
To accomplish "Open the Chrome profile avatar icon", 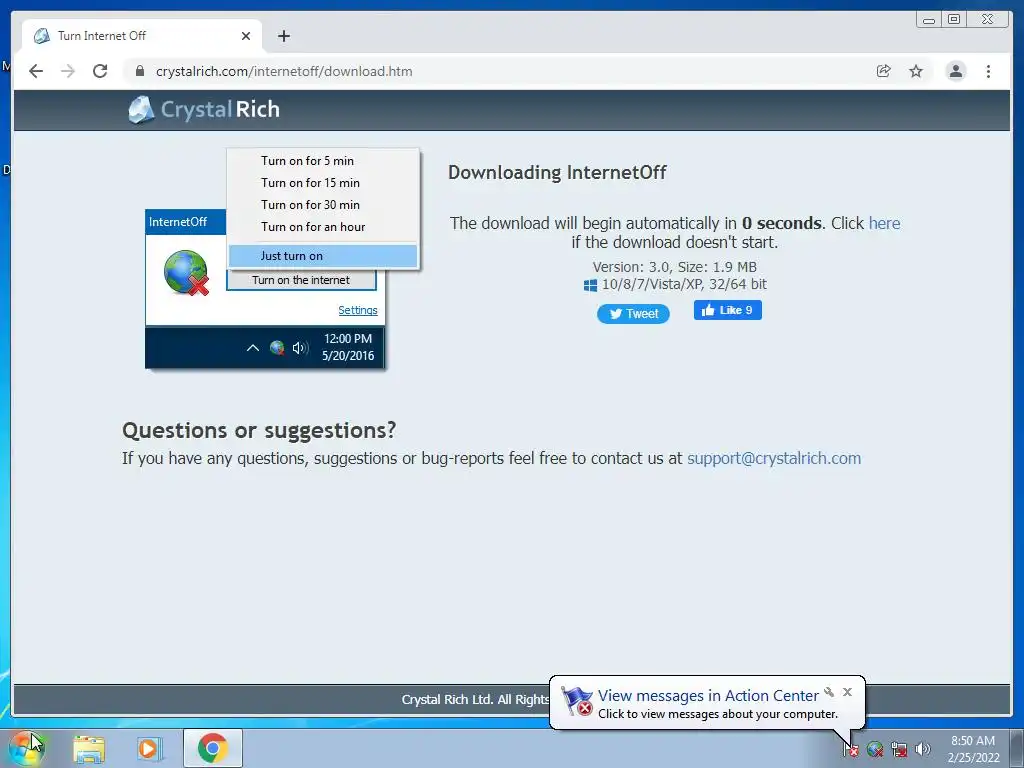I will (x=955, y=71).
